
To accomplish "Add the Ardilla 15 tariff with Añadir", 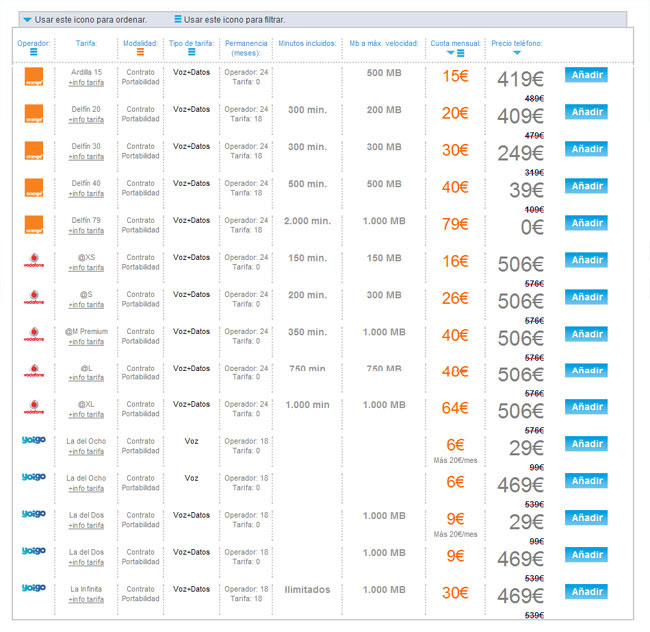I will [x=586, y=75].
